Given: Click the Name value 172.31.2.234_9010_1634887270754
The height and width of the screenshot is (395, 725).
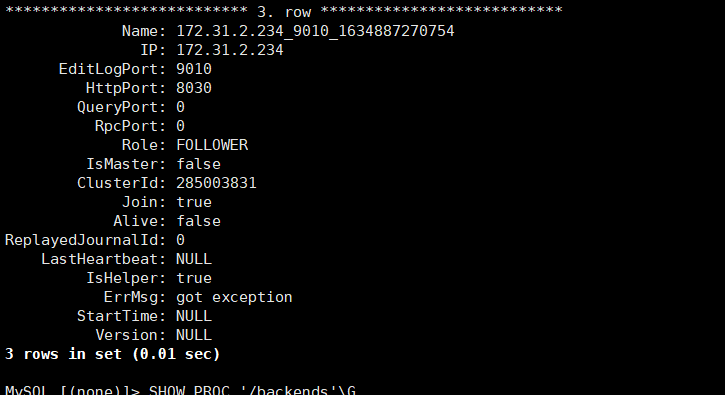Looking at the screenshot, I should tap(315, 31).
